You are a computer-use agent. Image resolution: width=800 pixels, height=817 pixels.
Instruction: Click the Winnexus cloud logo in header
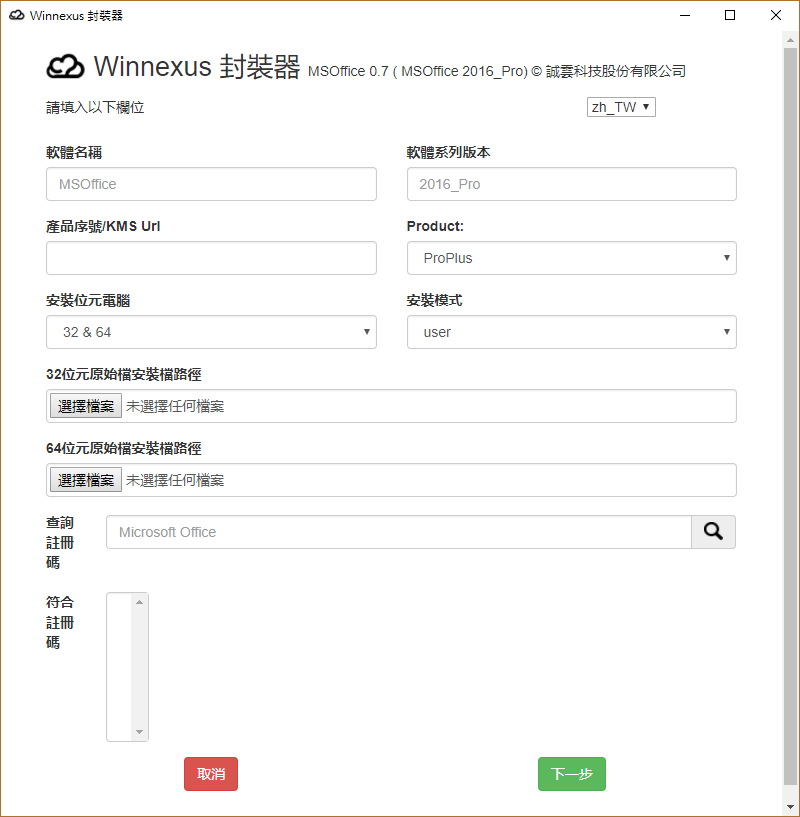(x=65, y=67)
